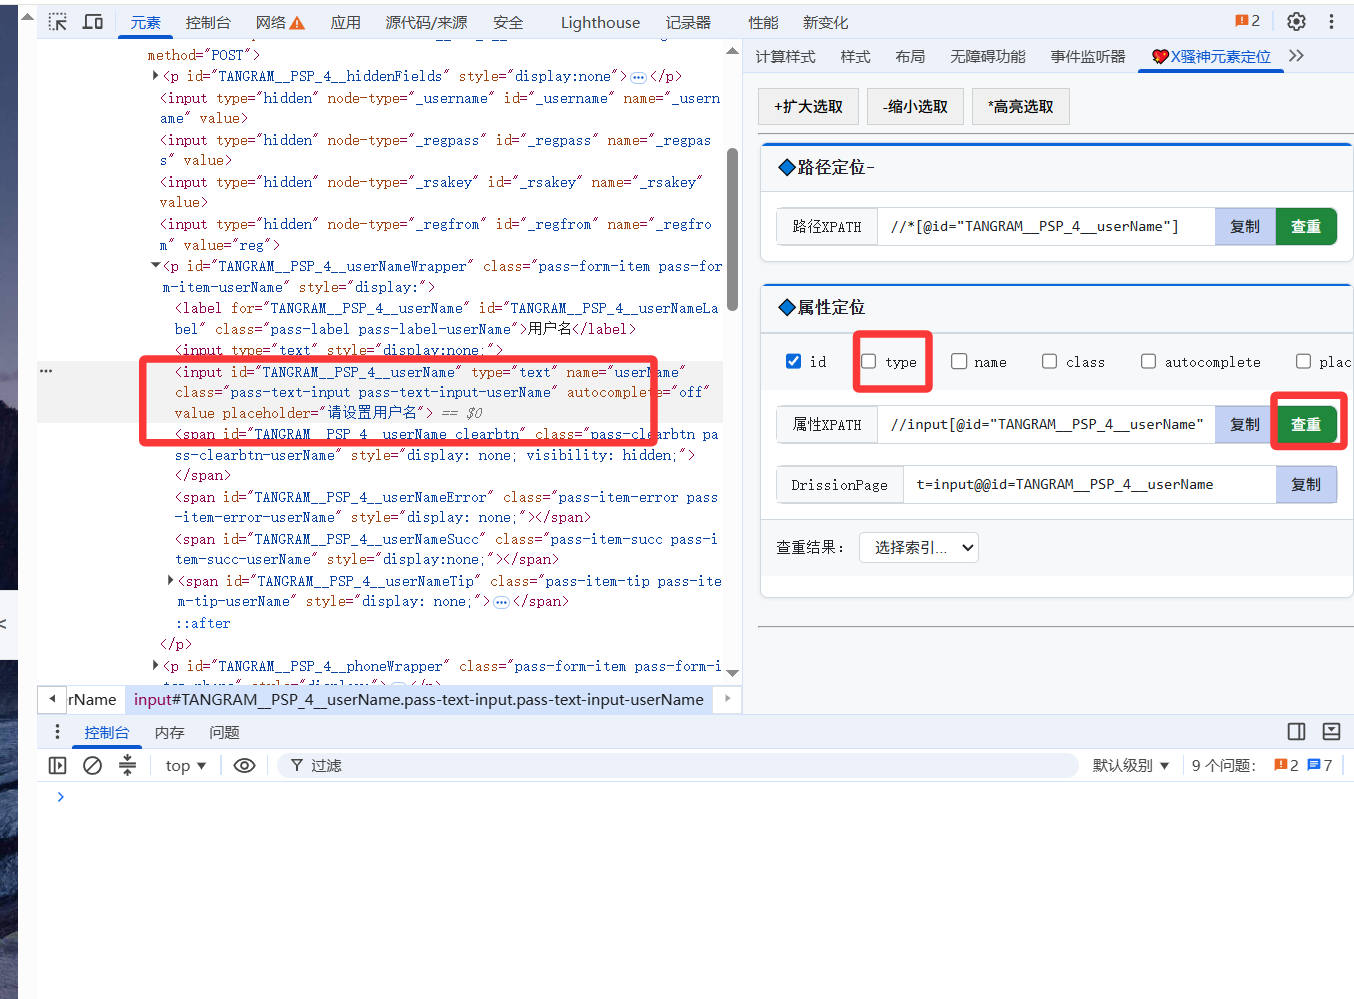Click the console 过滤 filter field
Image resolution: width=1354 pixels, height=999 pixels.
(x=680, y=765)
